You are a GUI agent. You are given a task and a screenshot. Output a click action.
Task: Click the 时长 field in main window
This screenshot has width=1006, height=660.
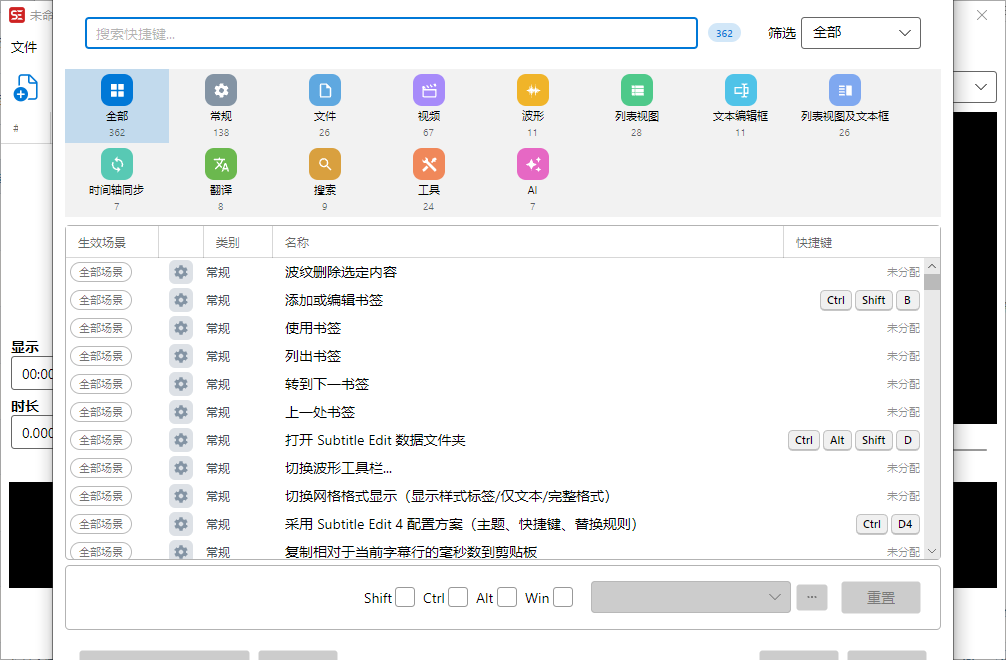[x=32, y=432]
